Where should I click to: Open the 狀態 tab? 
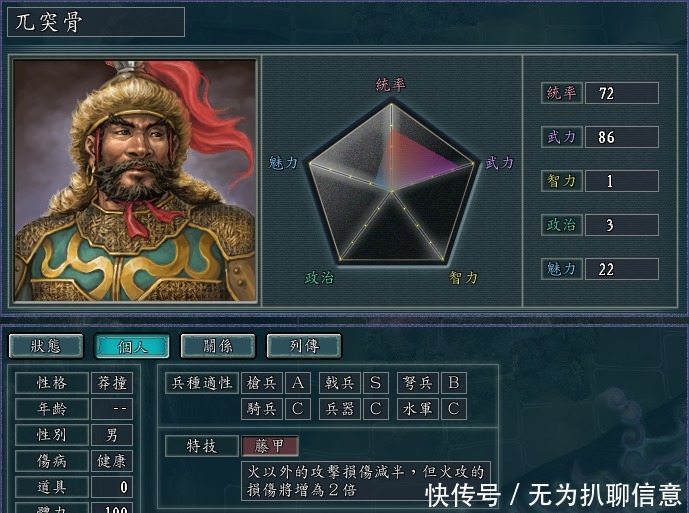(x=46, y=346)
